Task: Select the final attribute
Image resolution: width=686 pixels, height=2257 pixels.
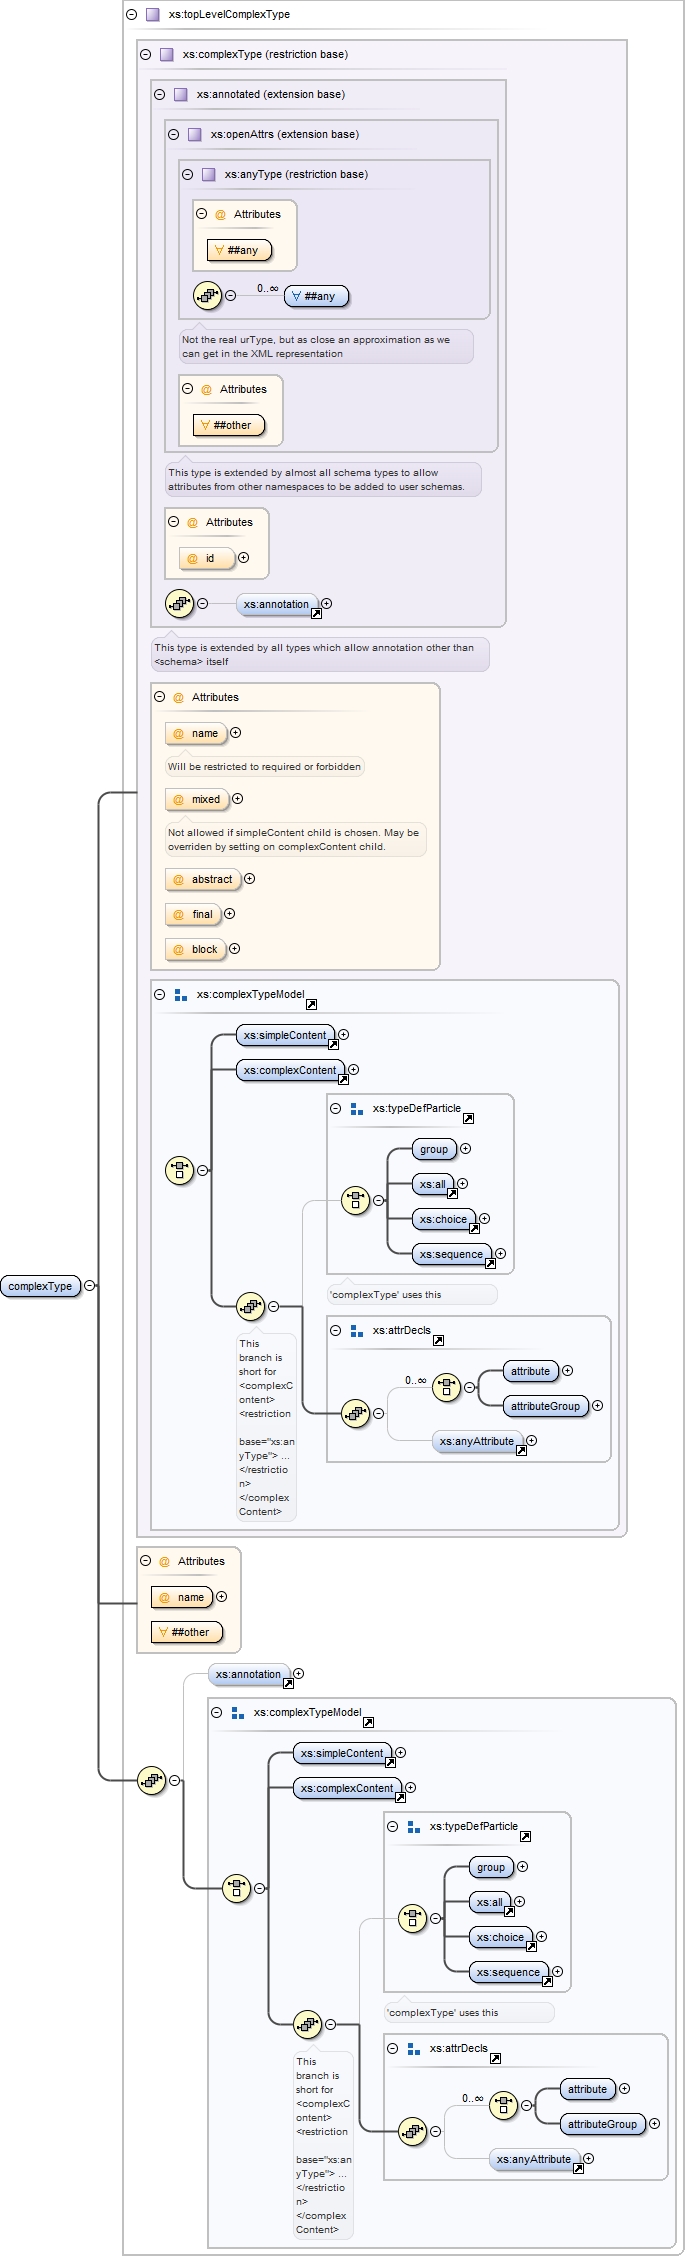Action: coord(192,914)
